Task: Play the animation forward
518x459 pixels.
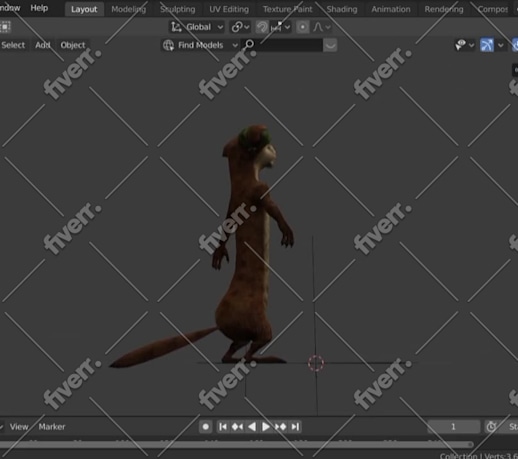Action: 266,427
